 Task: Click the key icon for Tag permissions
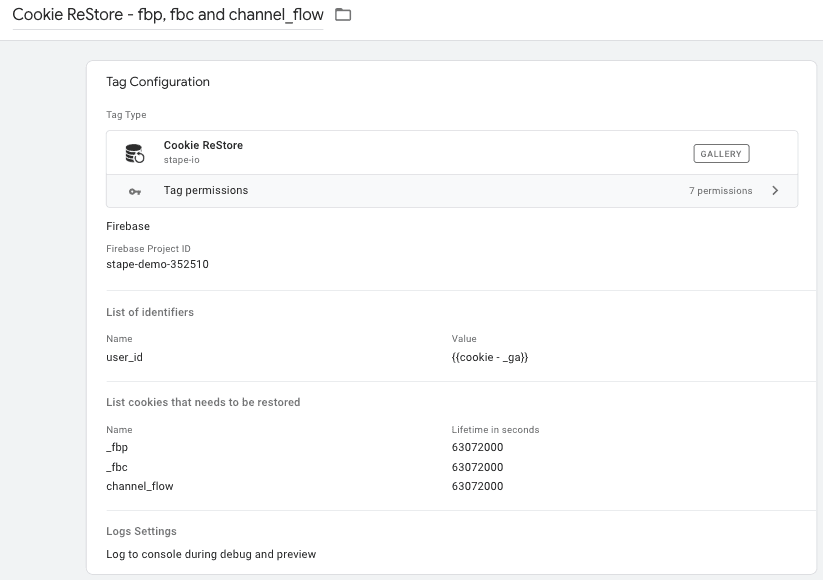click(x=135, y=192)
